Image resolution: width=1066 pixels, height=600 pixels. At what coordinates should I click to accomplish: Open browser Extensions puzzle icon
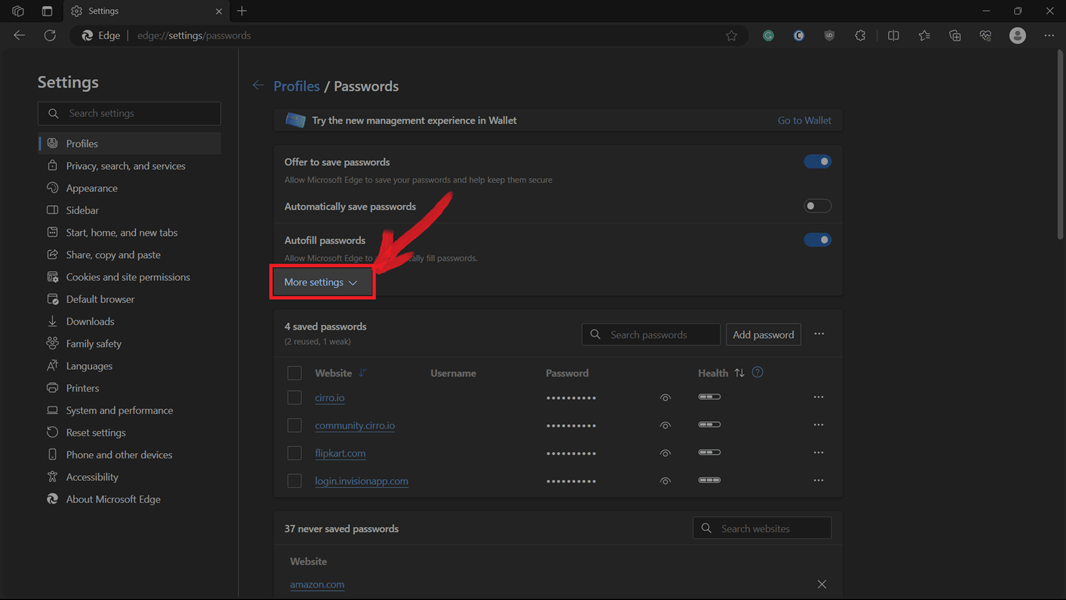[860, 36]
